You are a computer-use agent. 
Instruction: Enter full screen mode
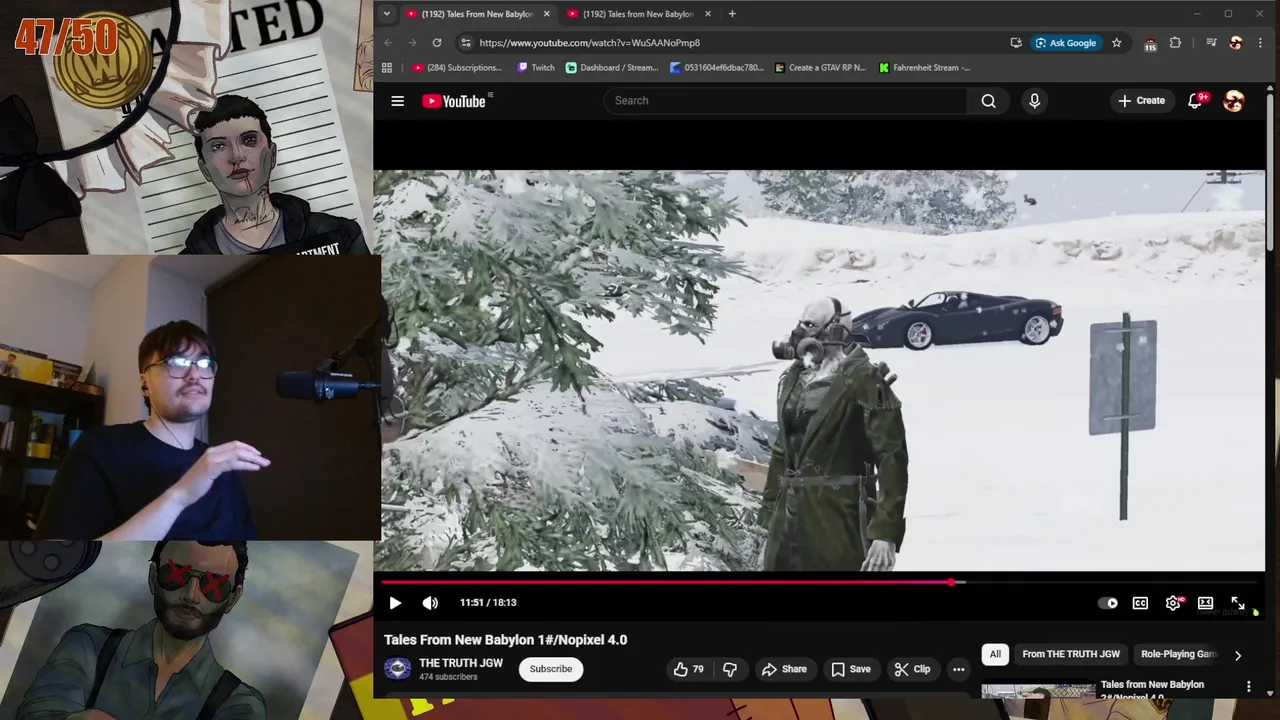1238,603
